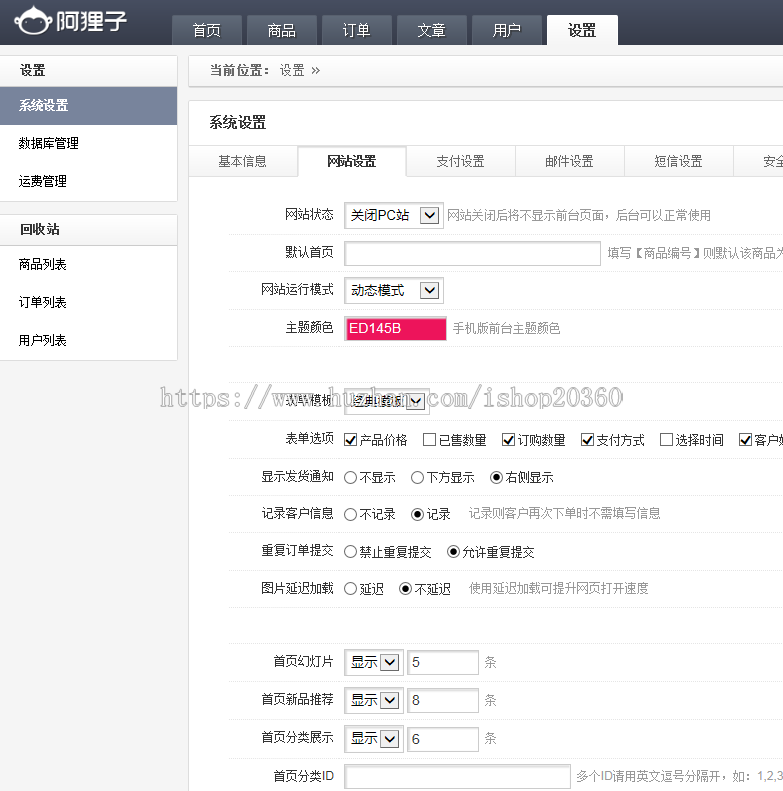Image resolution: width=783 pixels, height=791 pixels.
Task: Expand the 模板 dropdown showing 经典模版
Action: pos(387,401)
